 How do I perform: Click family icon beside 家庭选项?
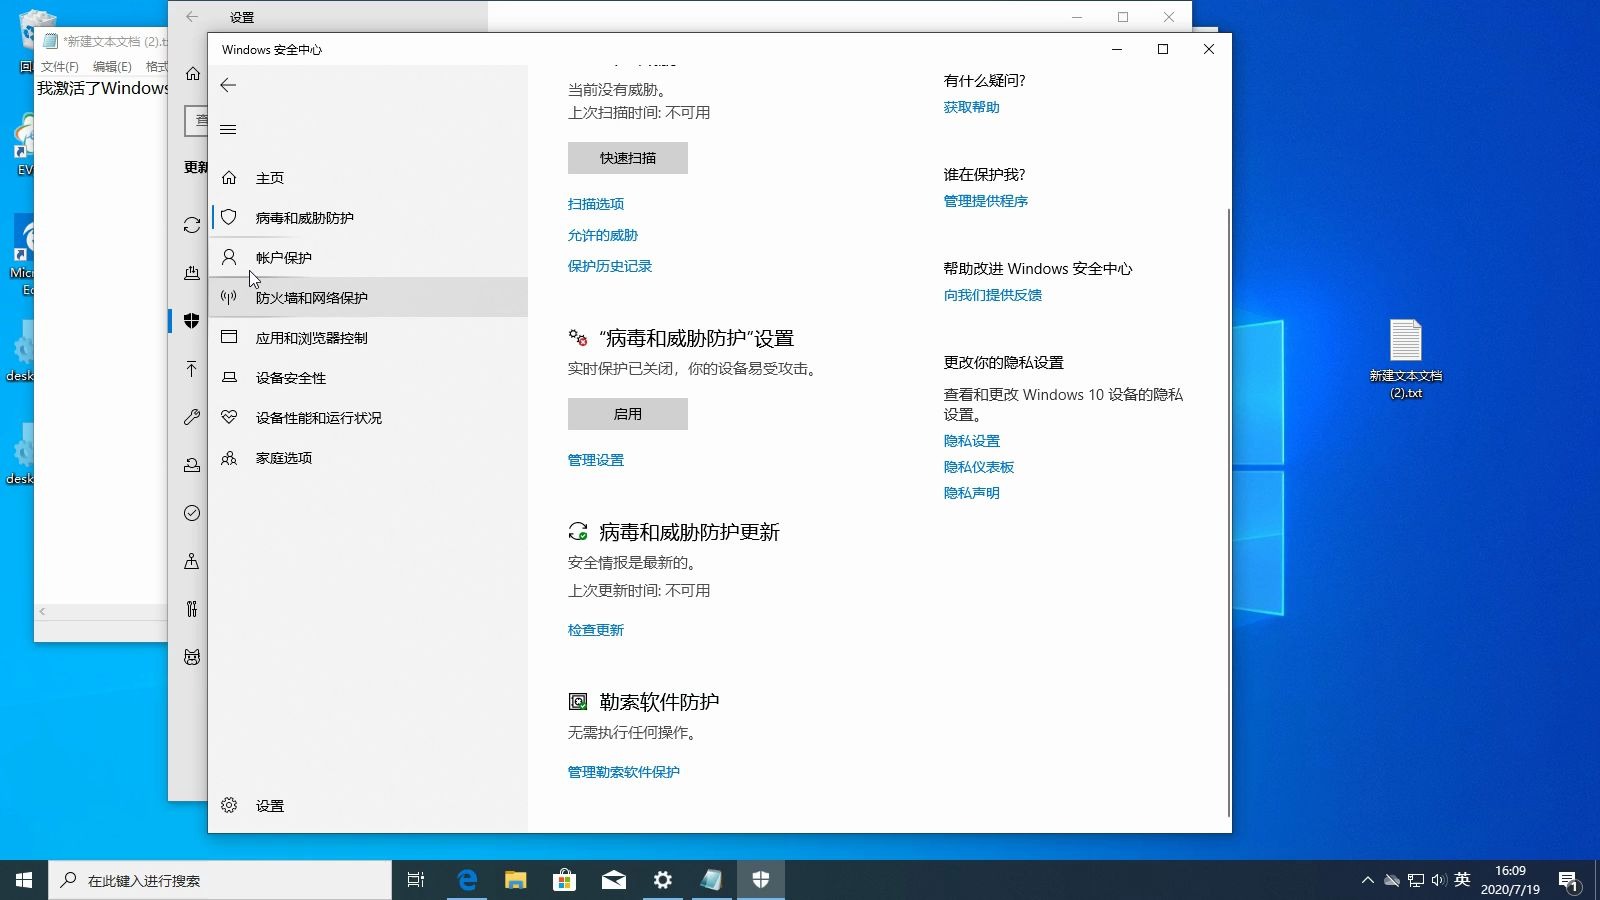(x=229, y=457)
